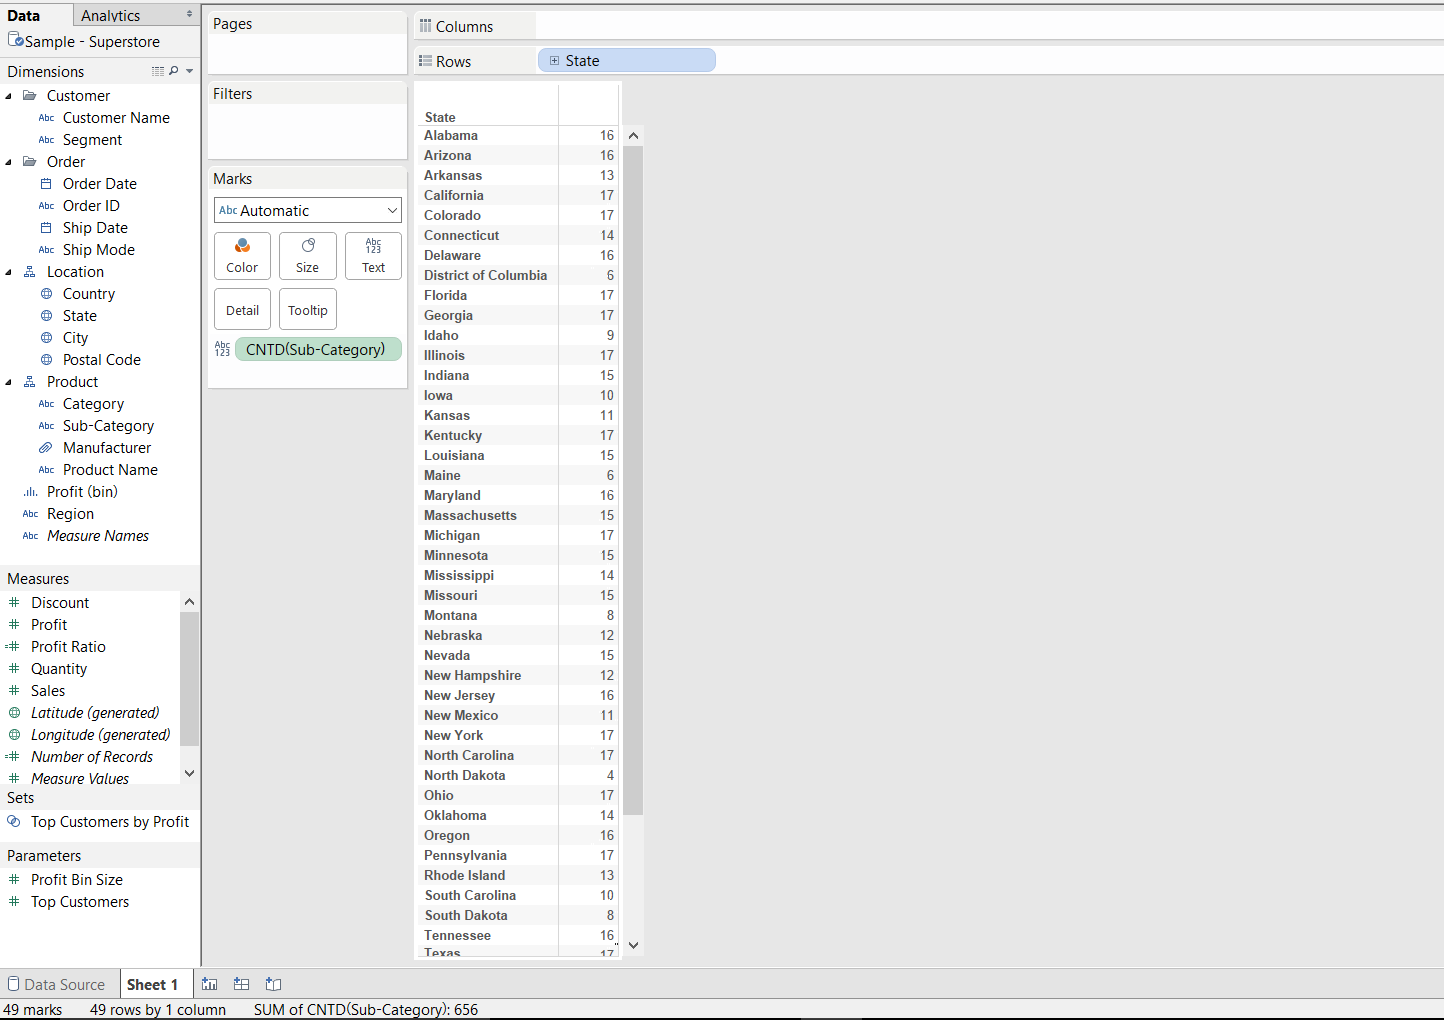Click the set icon beside Top Customers by Profit

(14, 822)
